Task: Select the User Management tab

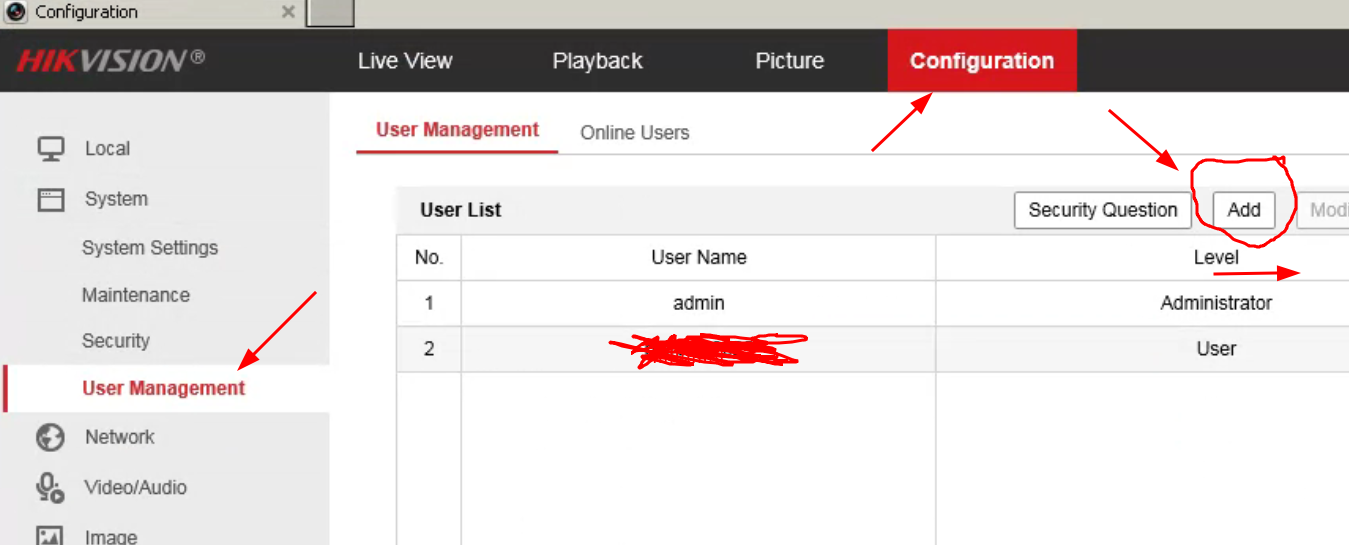Action: (x=457, y=130)
